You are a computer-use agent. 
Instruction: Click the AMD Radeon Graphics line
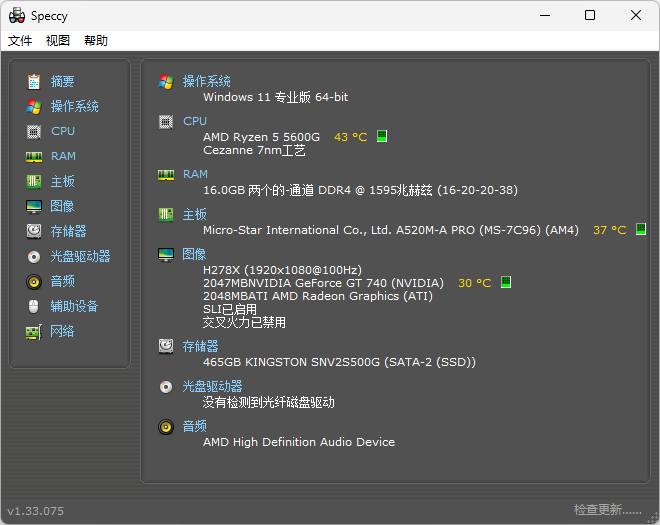click(x=318, y=296)
